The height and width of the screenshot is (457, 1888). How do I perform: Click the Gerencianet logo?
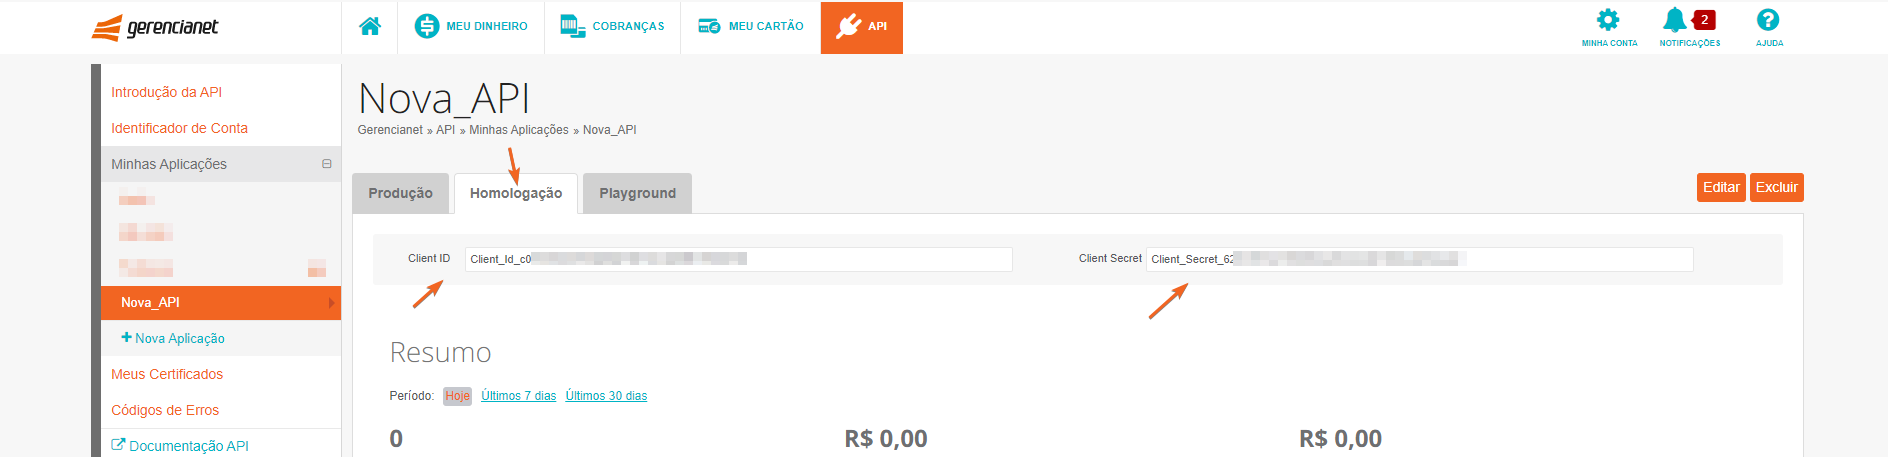point(155,27)
